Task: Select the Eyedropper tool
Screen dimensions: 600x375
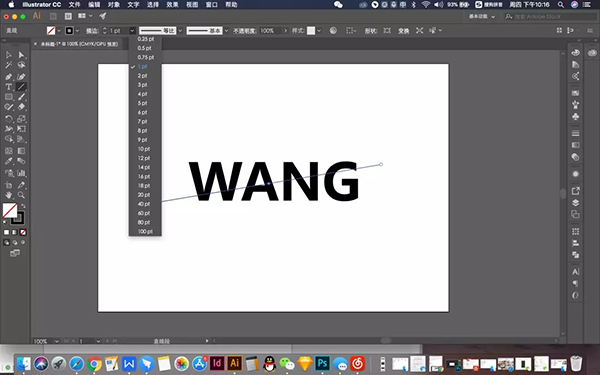Action: [x=8, y=161]
